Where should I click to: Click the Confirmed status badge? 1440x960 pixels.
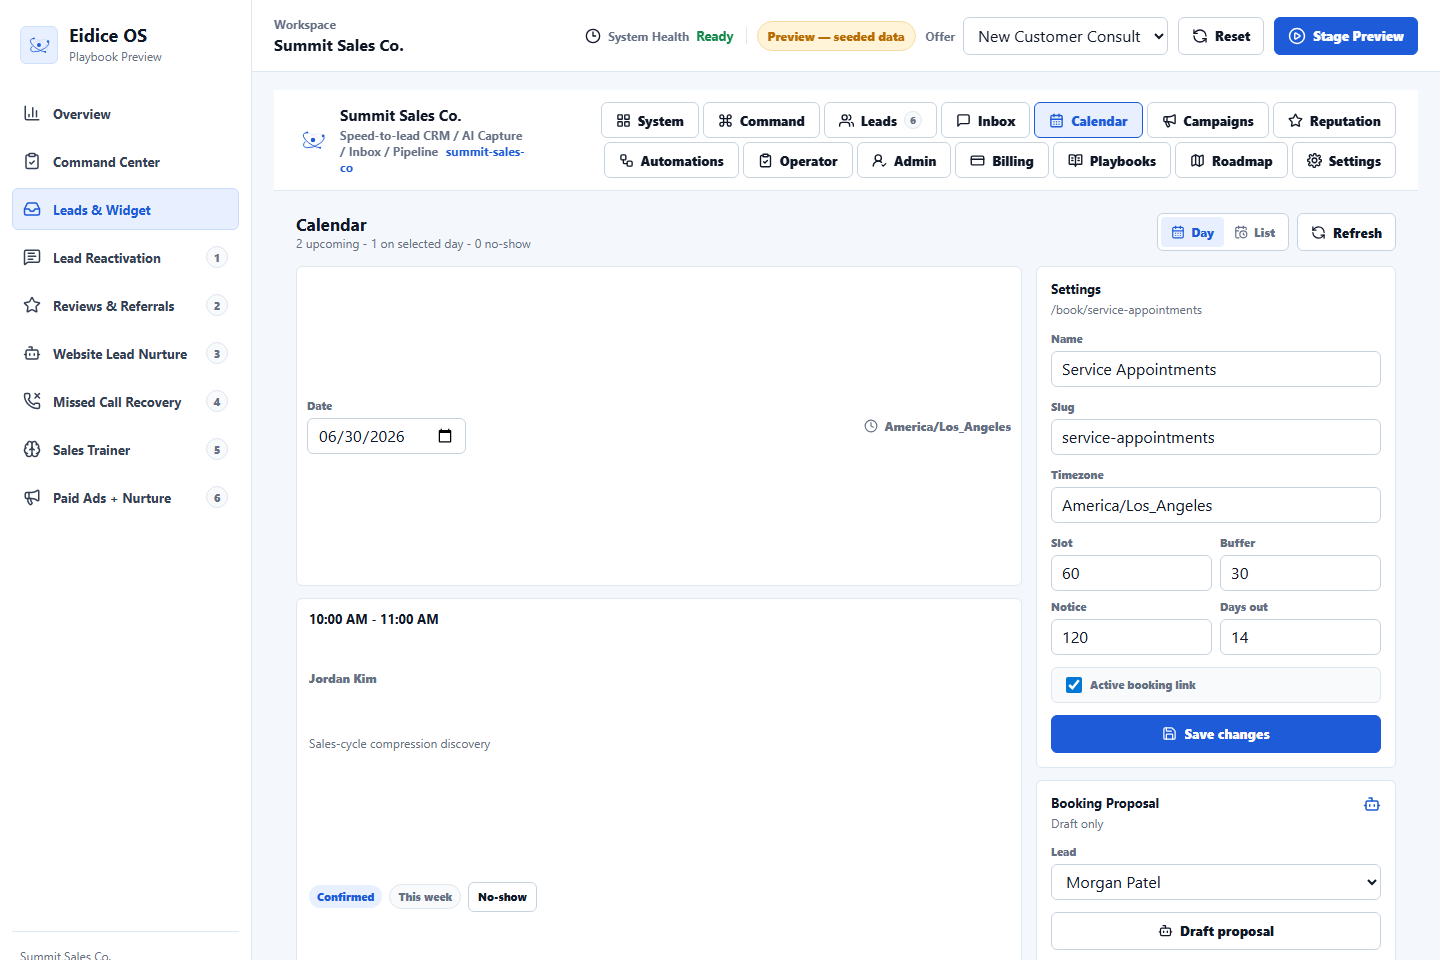(x=345, y=897)
